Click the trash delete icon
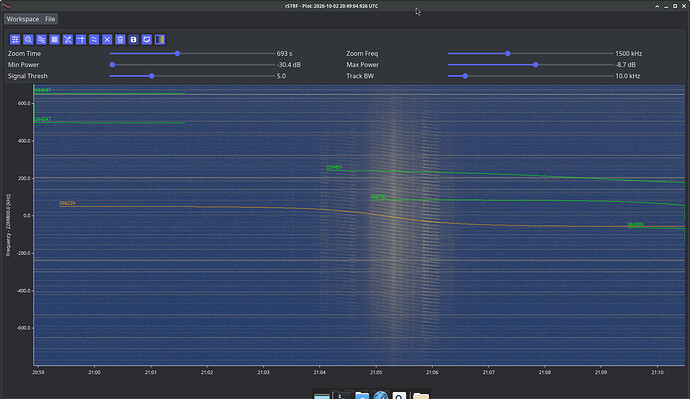690x399 pixels. 120,40
